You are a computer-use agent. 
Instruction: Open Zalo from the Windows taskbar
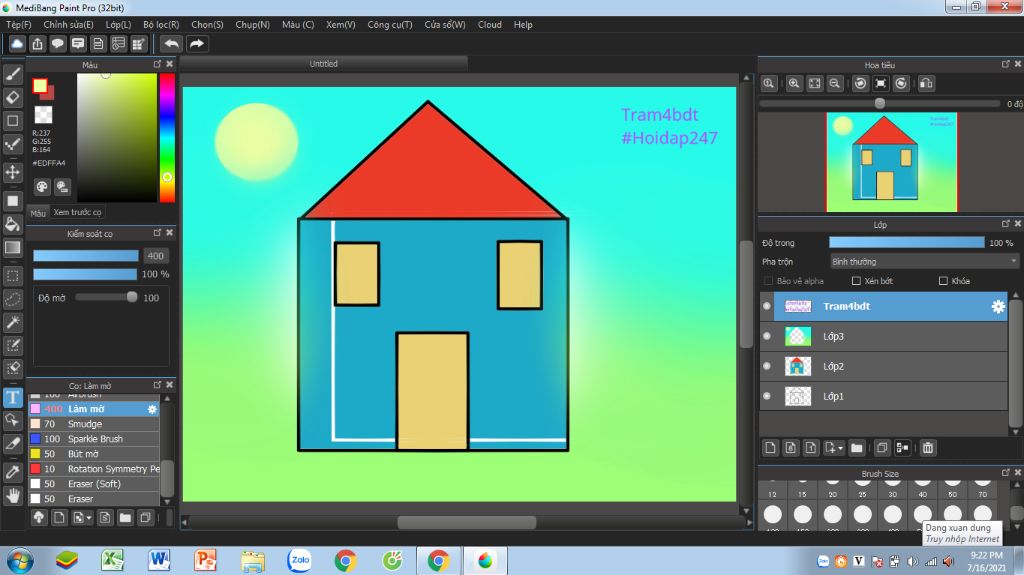coord(299,560)
